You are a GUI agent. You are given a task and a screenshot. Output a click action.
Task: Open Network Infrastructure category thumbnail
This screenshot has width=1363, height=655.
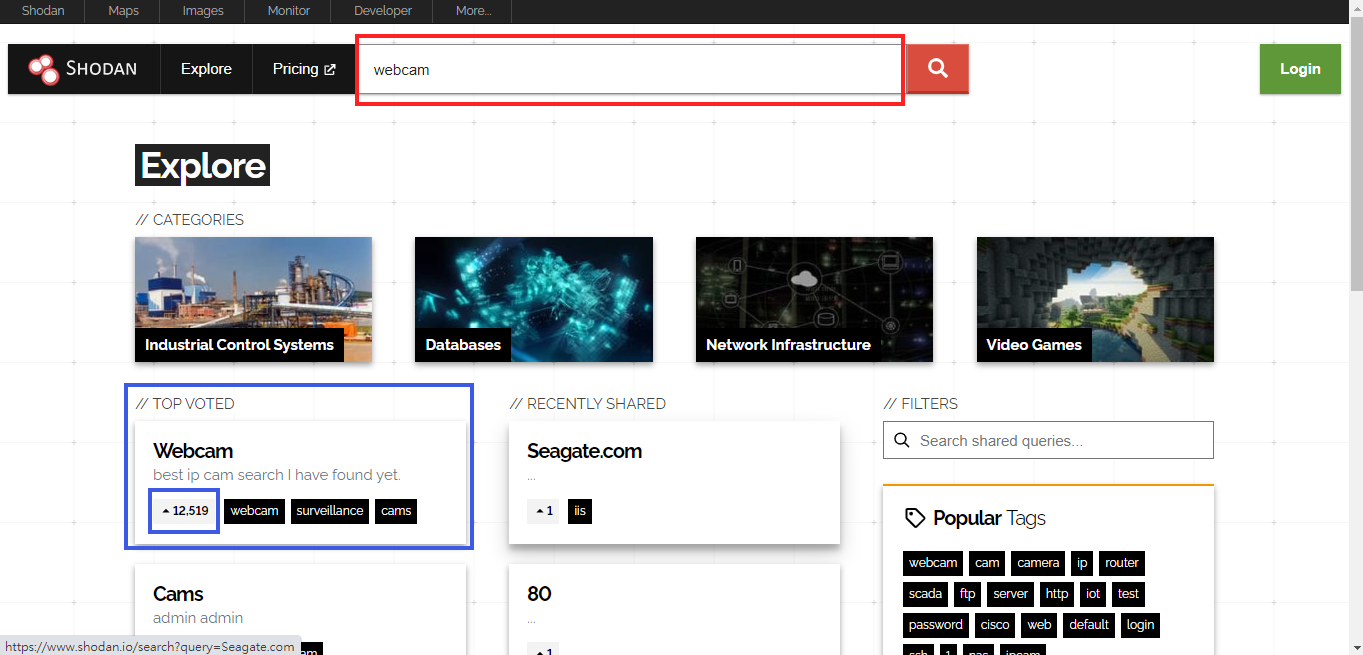pos(814,299)
